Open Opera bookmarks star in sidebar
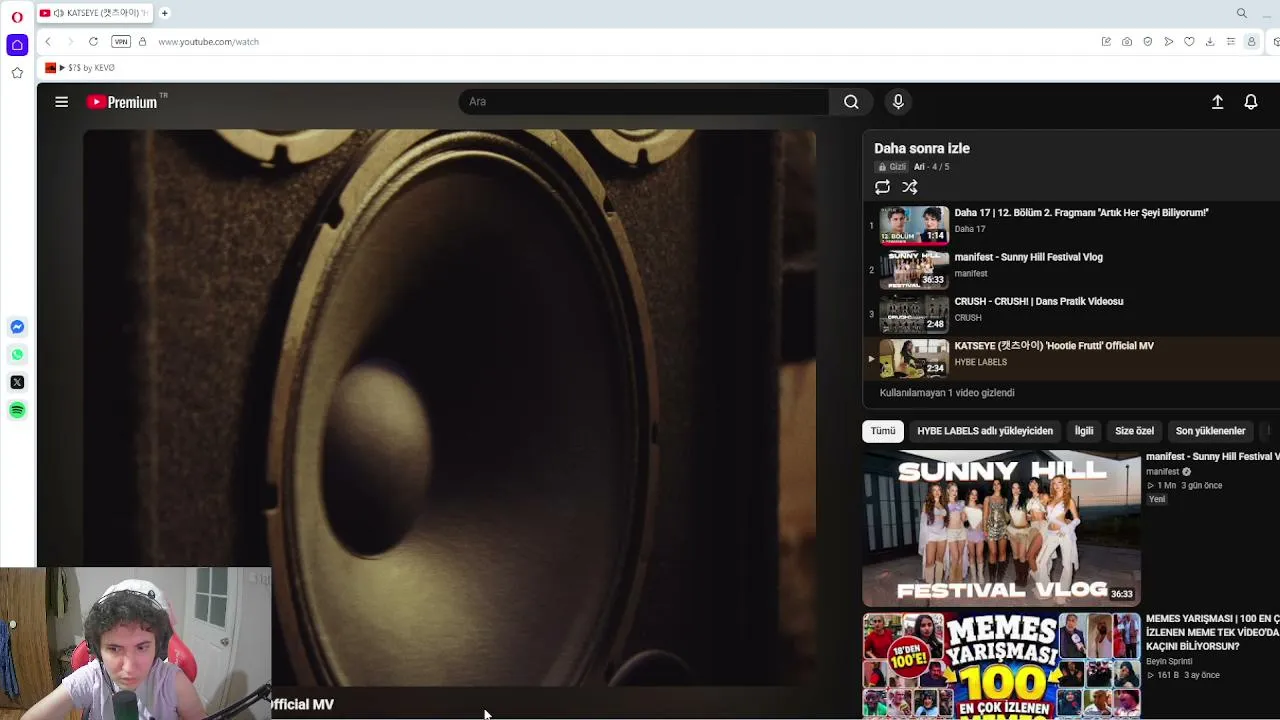The width and height of the screenshot is (1280, 720). pyautogui.click(x=17, y=73)
